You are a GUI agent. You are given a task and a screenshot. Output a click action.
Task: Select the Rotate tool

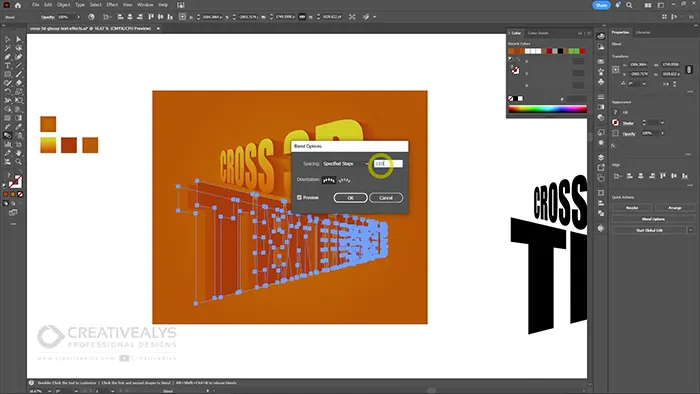click(x=8, y=91)
